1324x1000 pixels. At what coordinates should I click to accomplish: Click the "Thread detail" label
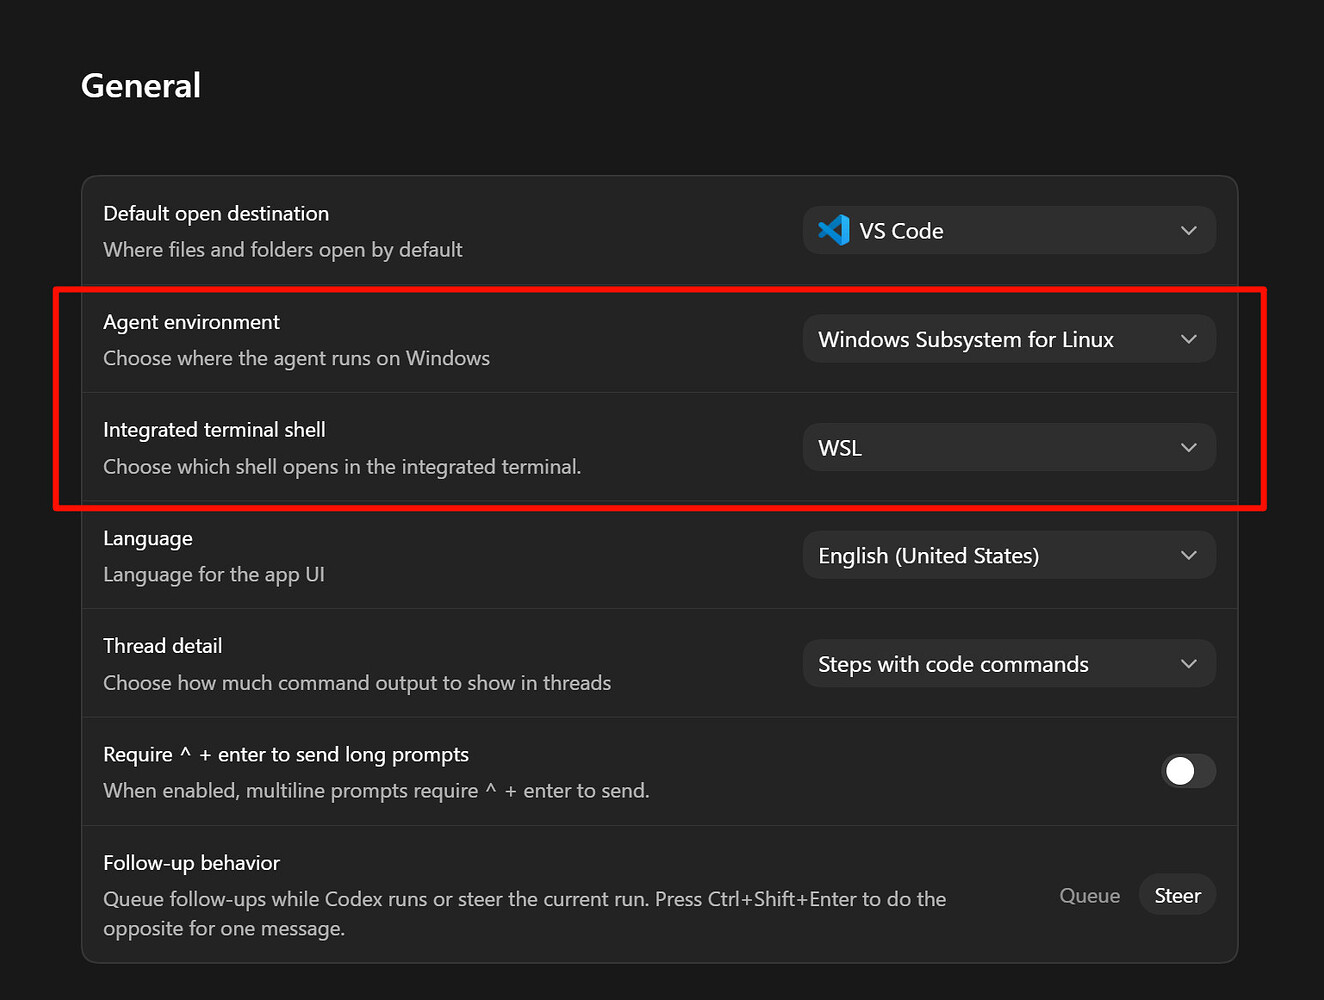(163, 646)
